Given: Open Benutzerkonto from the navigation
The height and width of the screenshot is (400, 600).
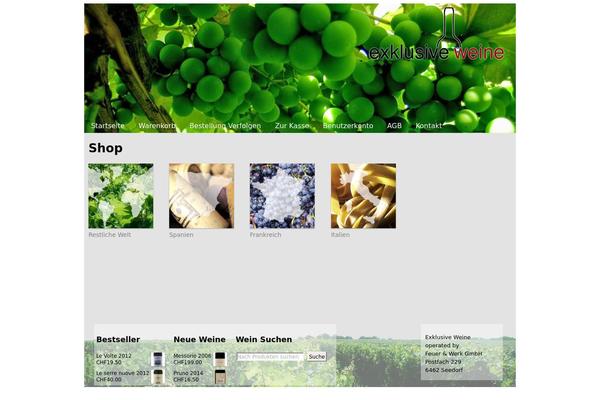Looking at the screenshot, I should click(348, 126).
